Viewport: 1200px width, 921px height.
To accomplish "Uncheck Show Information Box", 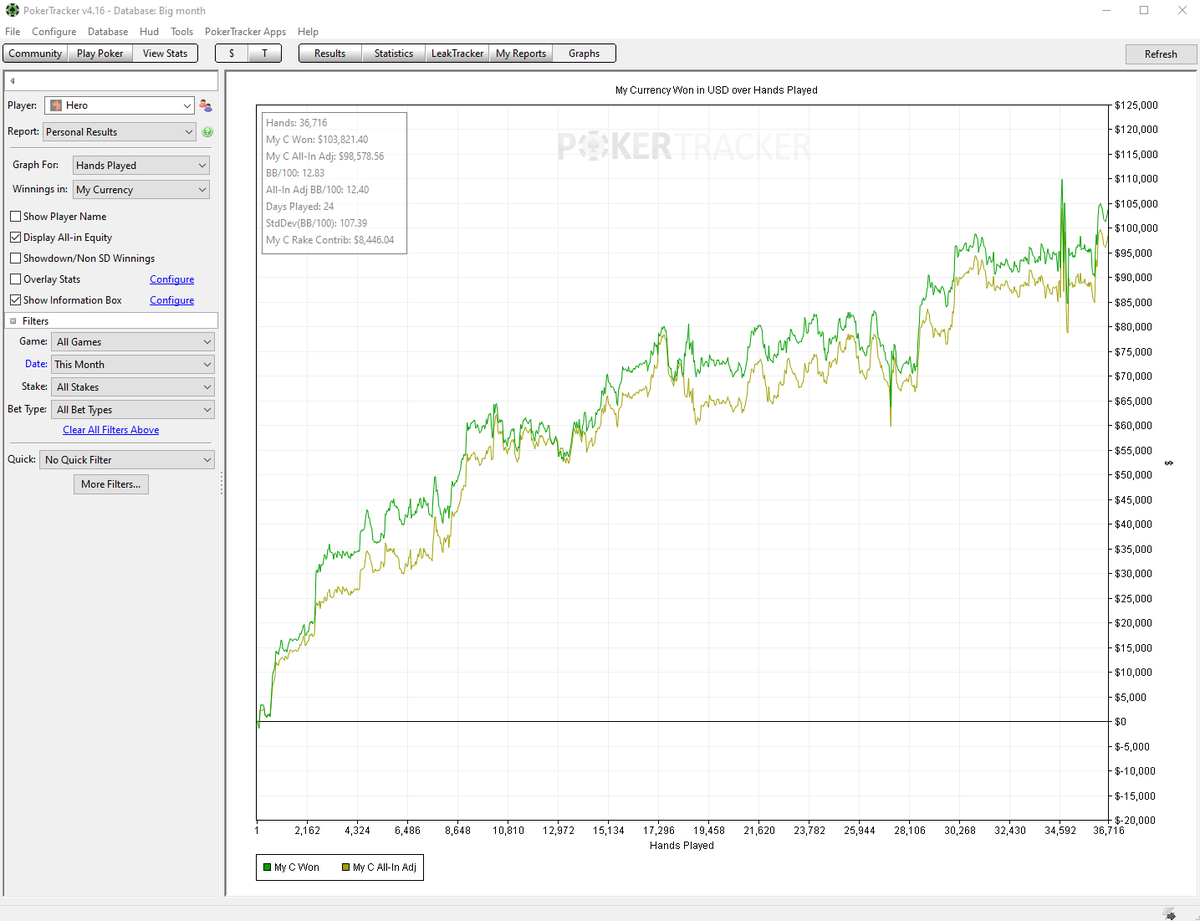I will 15,300.
